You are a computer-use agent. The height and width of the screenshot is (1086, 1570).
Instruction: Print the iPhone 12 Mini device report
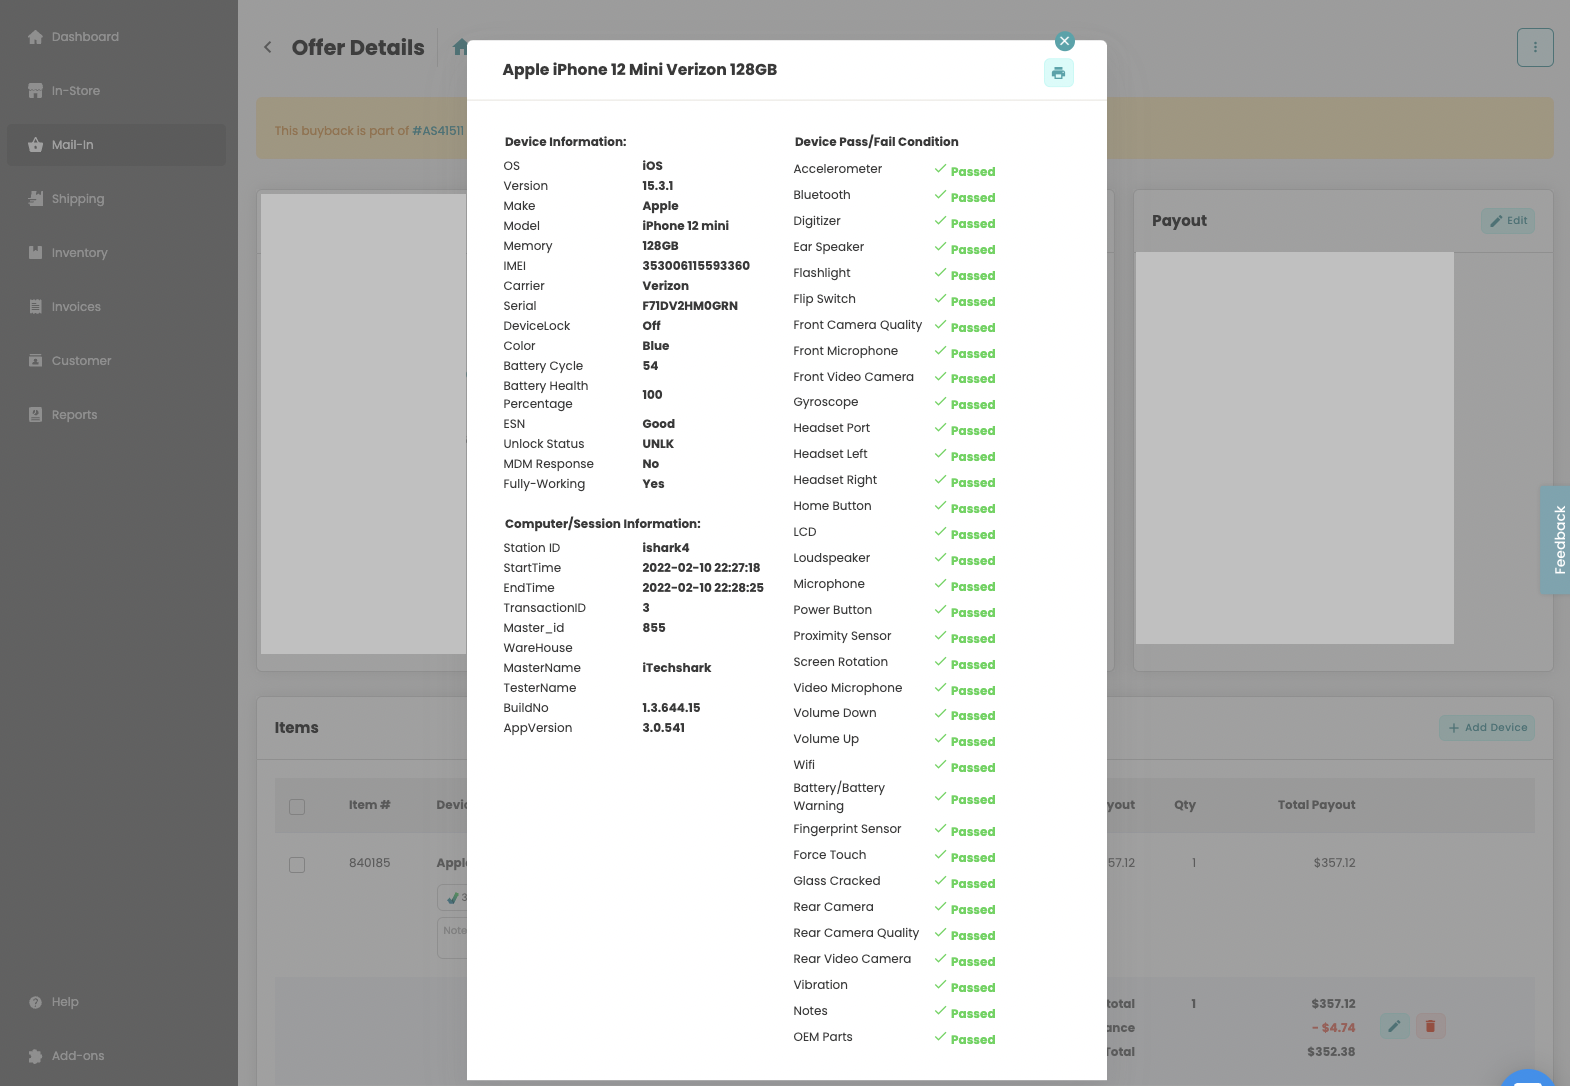point(1059,73)
